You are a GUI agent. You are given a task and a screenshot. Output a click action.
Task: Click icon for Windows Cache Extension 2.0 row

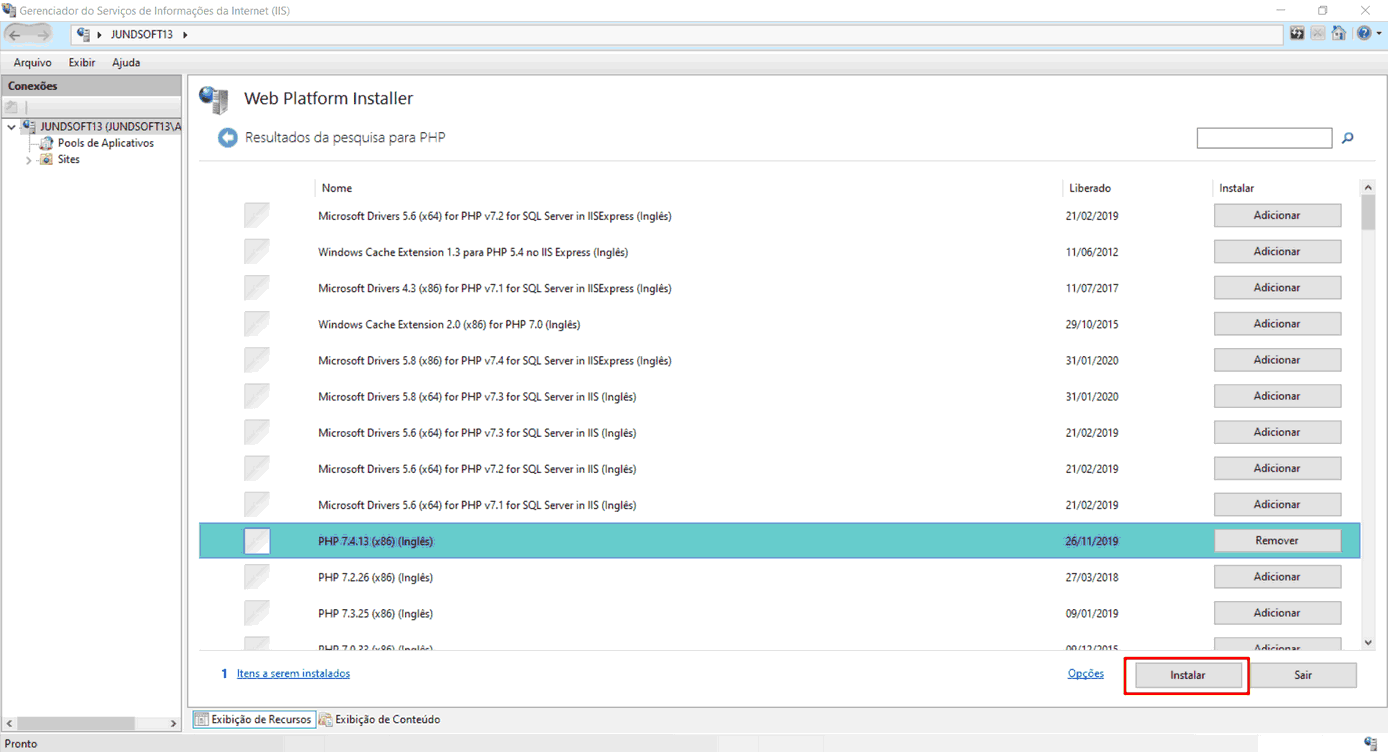(x=257, y=324)
